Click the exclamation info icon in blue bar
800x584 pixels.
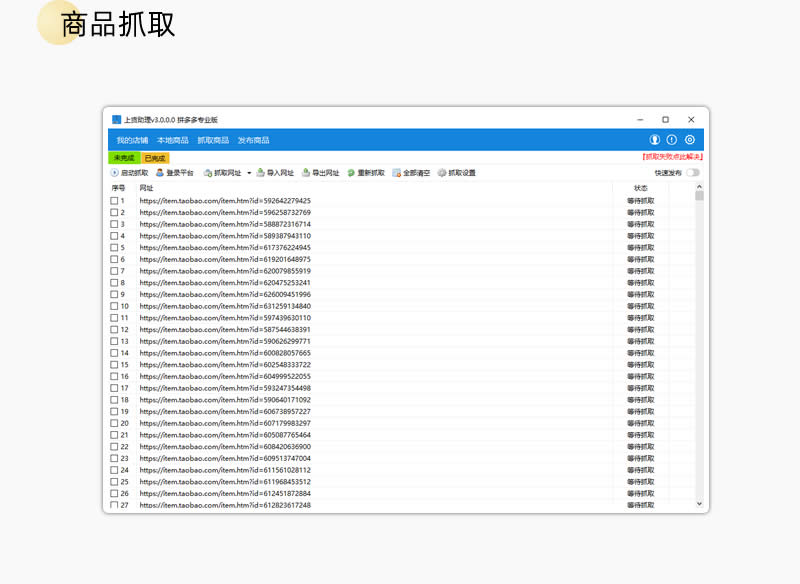point(672,140)
